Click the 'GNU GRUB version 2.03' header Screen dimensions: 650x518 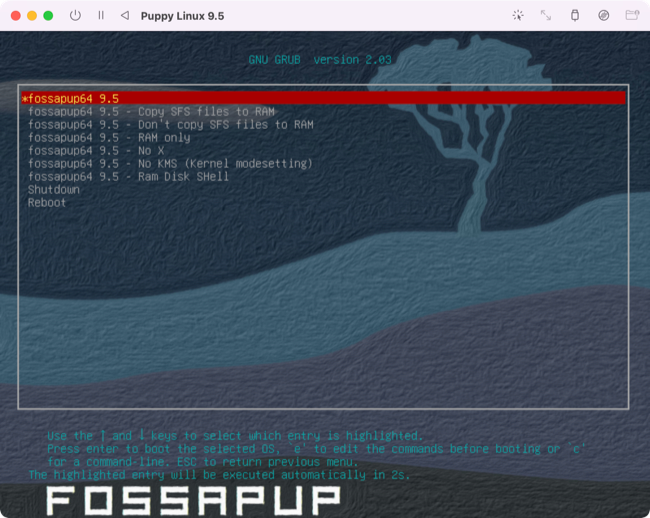coord(320,60)
